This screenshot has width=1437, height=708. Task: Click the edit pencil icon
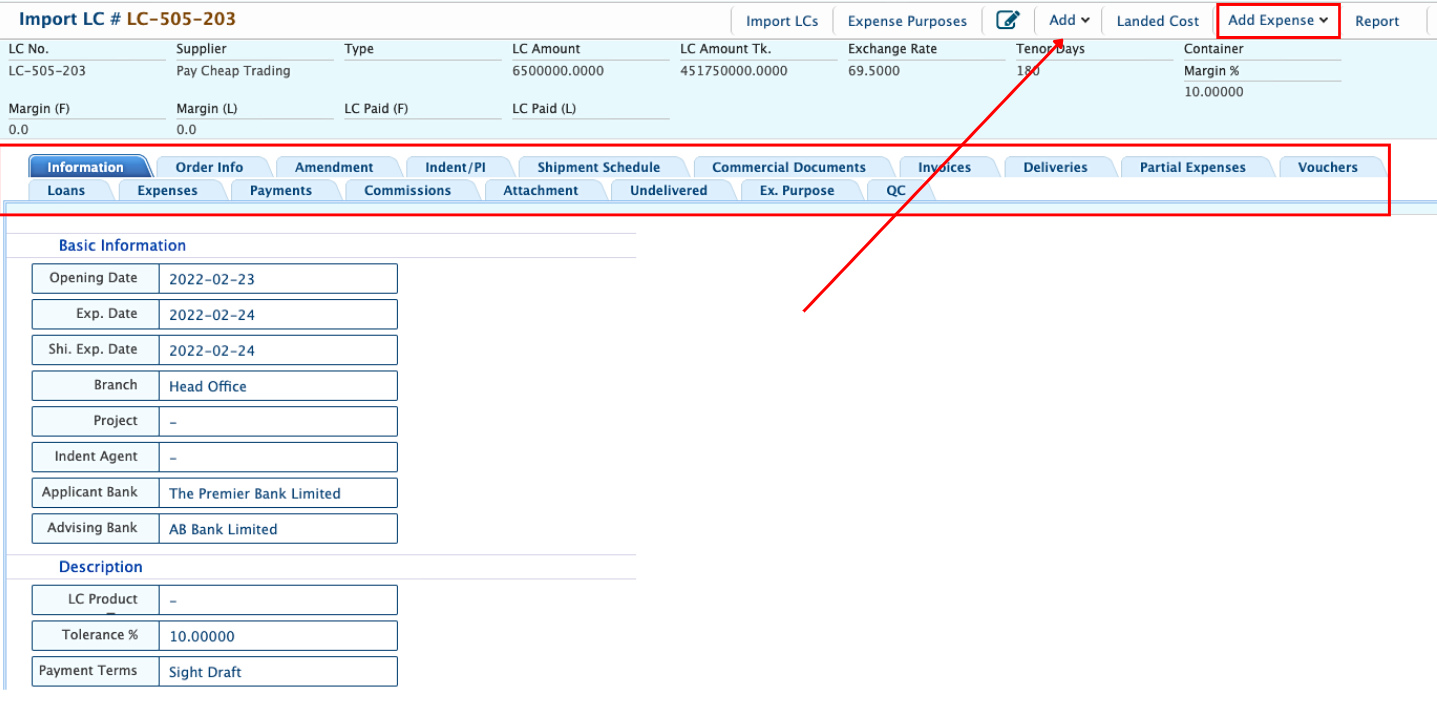[1007, 20]
